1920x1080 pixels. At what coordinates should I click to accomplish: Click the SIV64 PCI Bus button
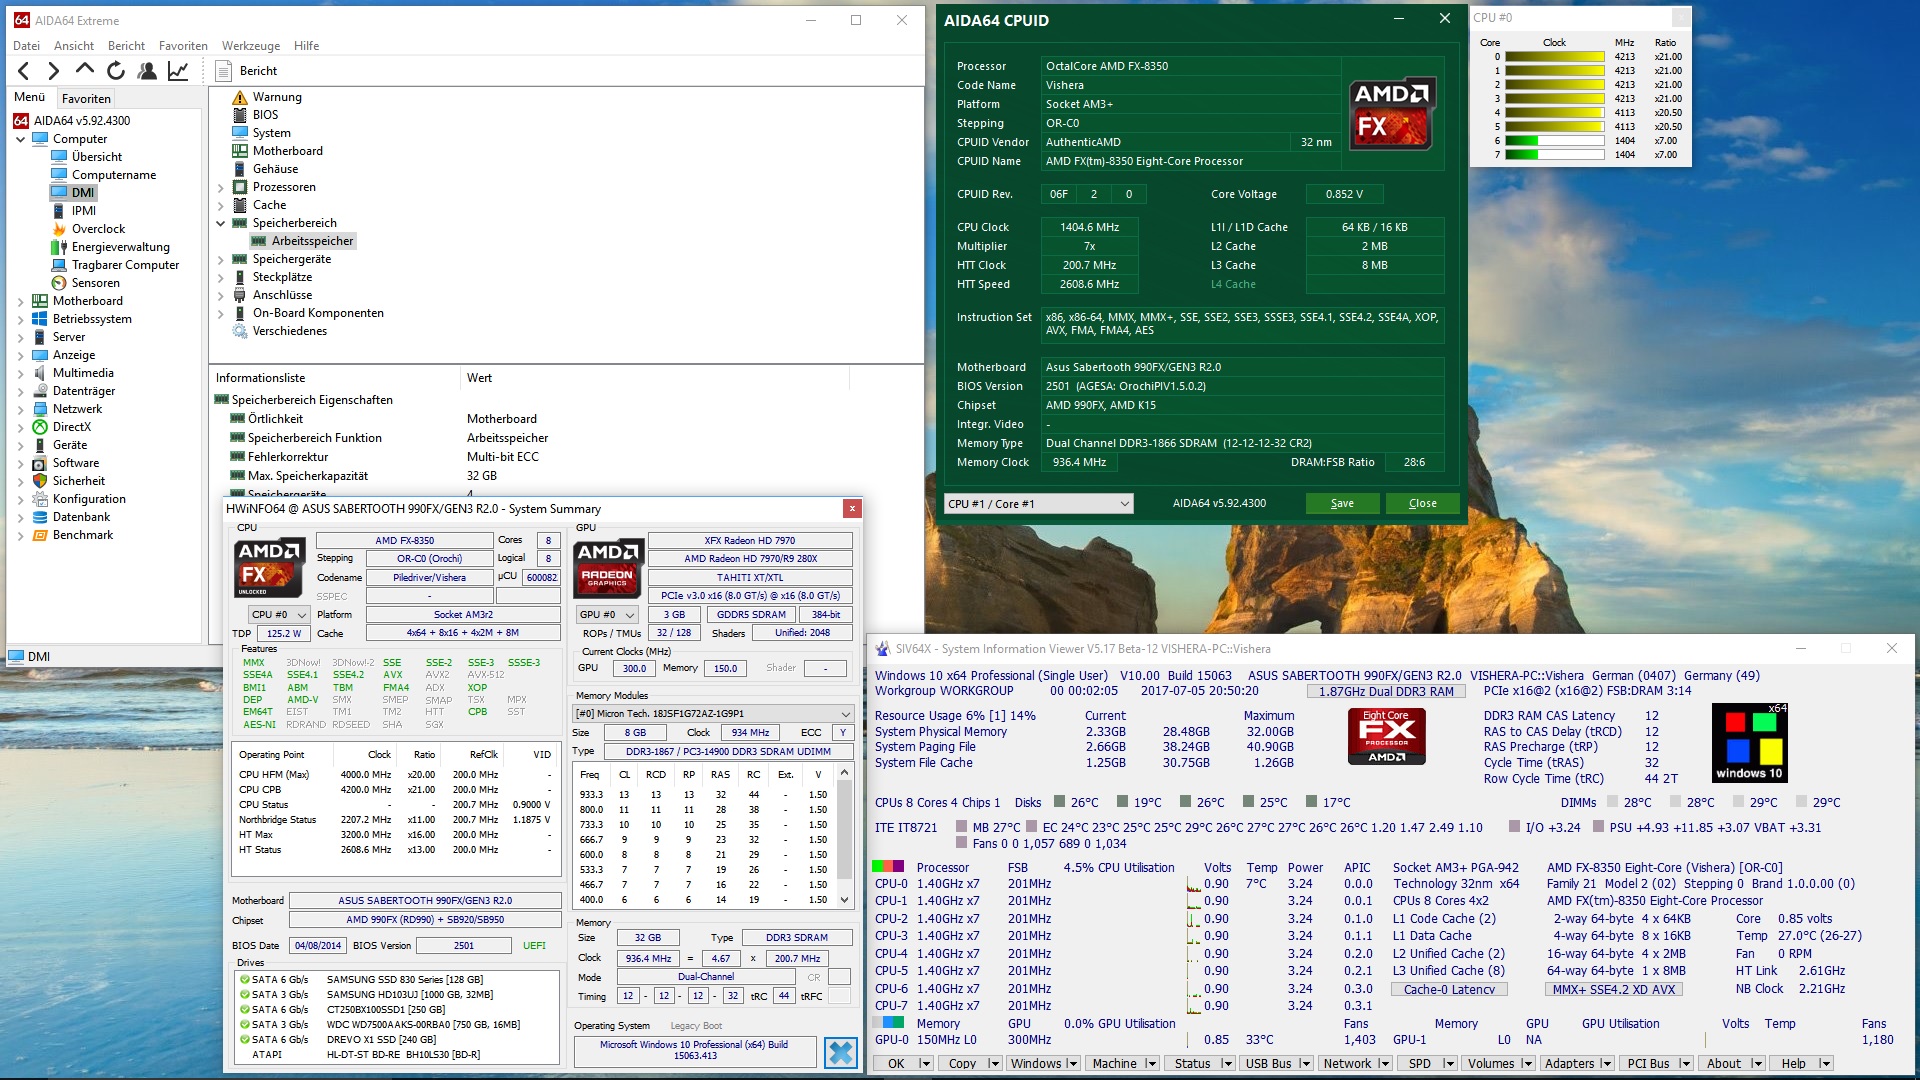(x=1648, y=1064)
